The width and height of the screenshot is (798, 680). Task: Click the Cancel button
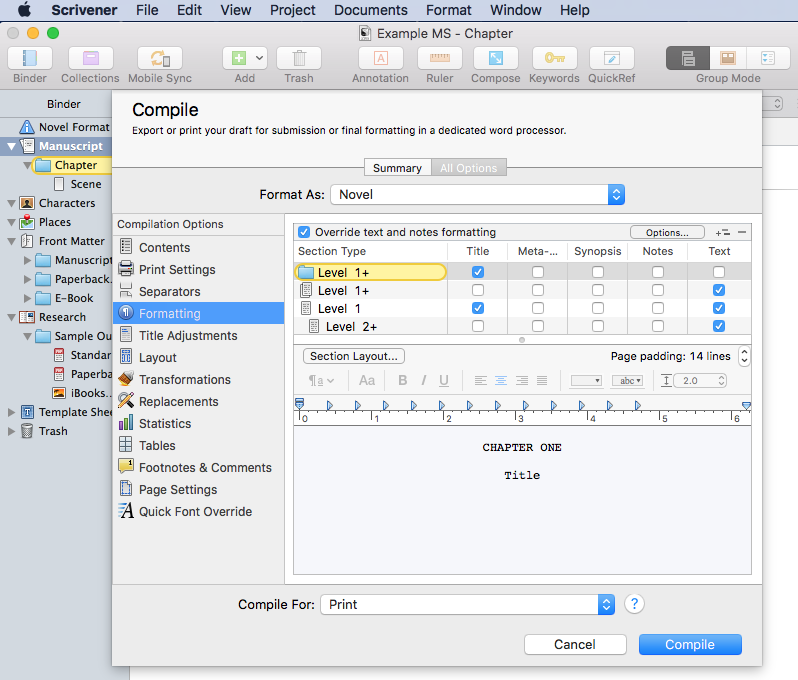(x=575, y=644)
